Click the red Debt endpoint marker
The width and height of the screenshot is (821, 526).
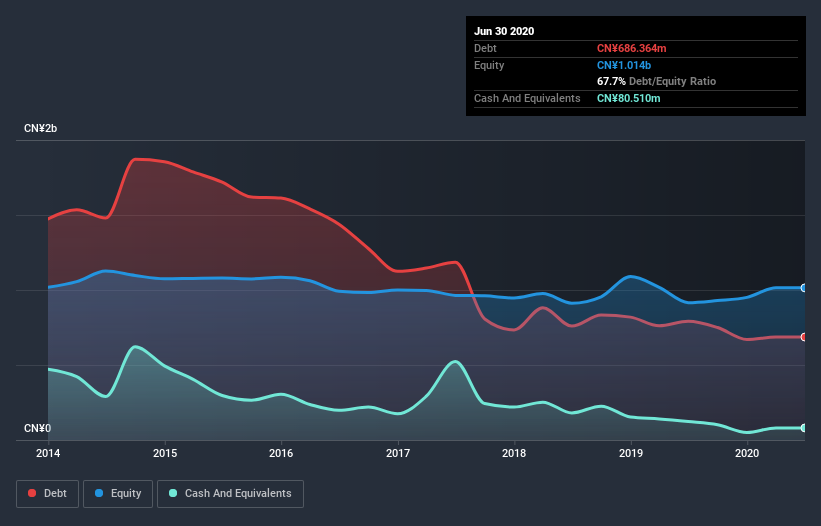(x=804, y=337)
